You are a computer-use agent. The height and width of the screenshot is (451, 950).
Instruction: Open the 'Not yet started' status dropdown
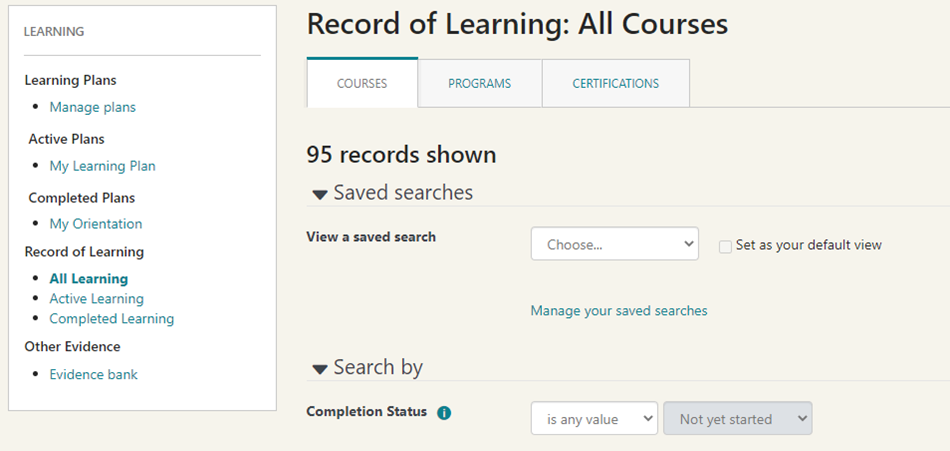coord(738,419)
